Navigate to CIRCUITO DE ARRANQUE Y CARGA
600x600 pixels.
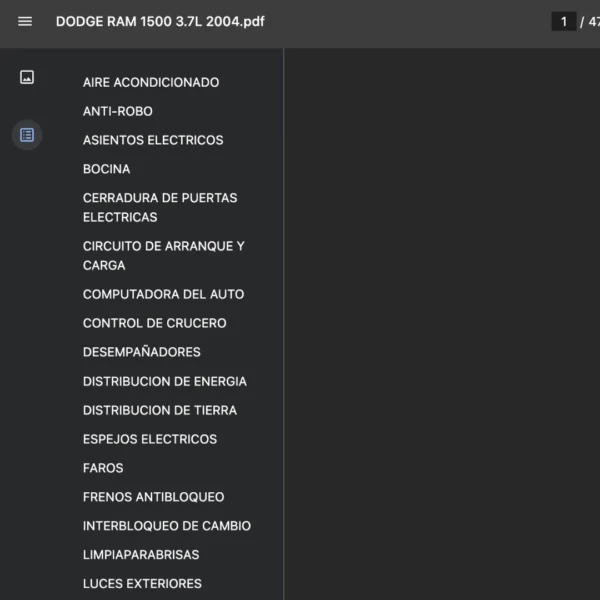(x=164, y=255)
